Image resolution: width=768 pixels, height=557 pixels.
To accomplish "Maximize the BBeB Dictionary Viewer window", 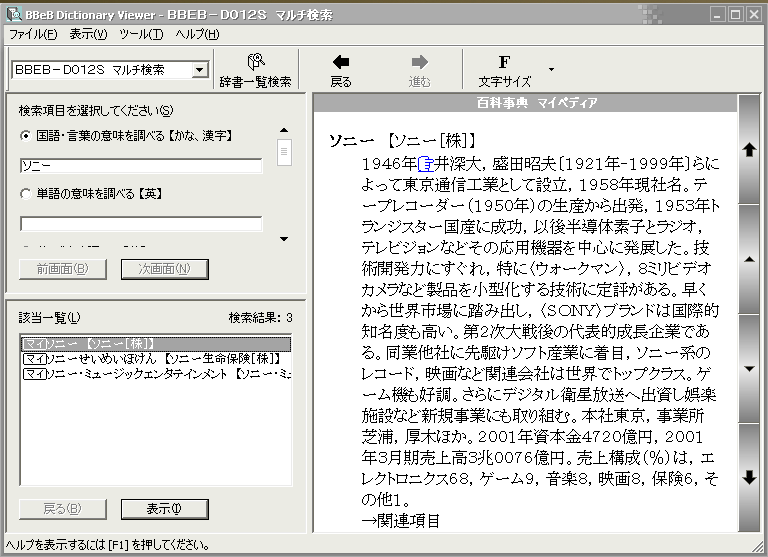I will (x=735, y=14).
